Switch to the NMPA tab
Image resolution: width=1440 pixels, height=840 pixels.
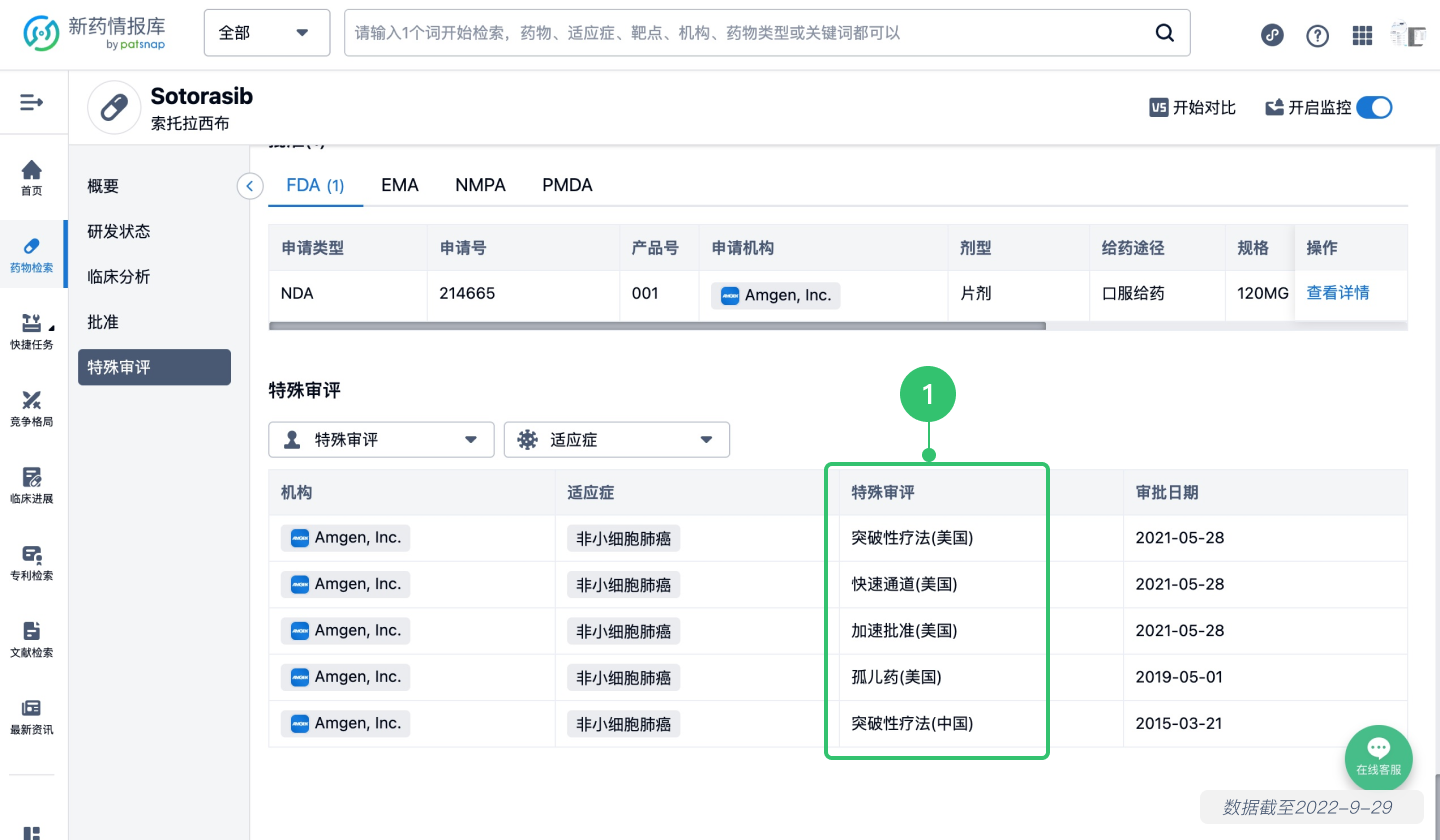click(480, 185)
